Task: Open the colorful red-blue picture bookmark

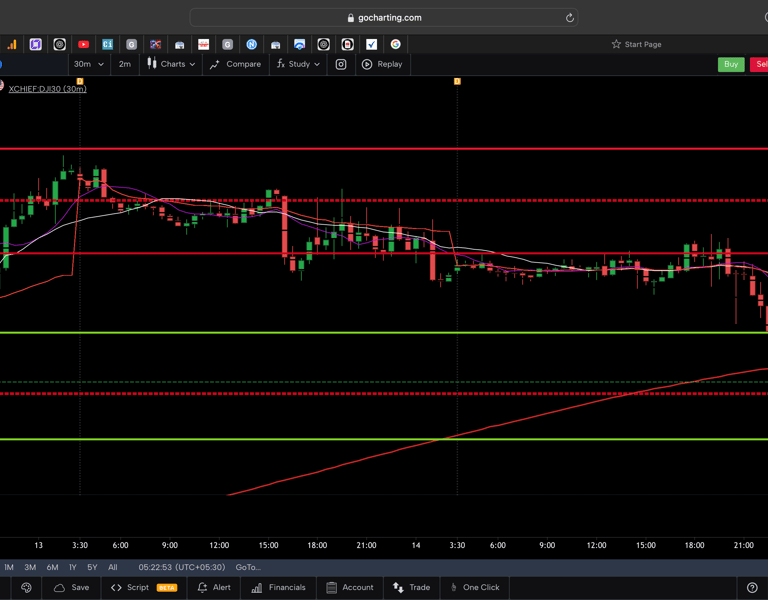Action: [x=155, y=45]
